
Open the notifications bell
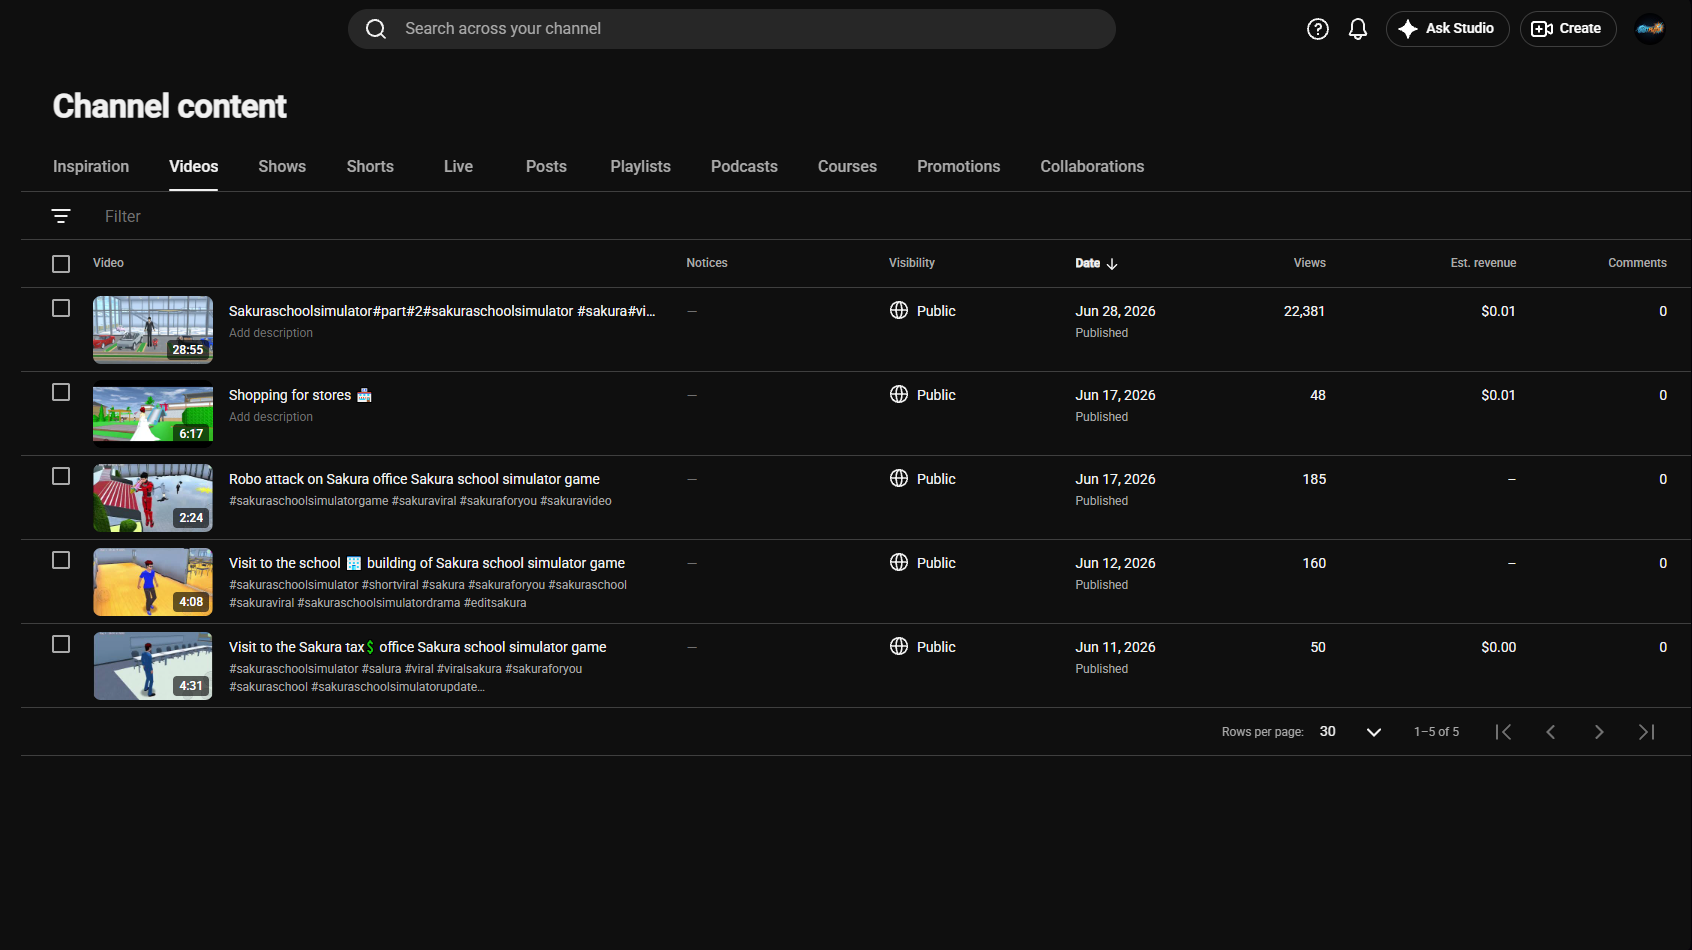tap(1358, 29)
